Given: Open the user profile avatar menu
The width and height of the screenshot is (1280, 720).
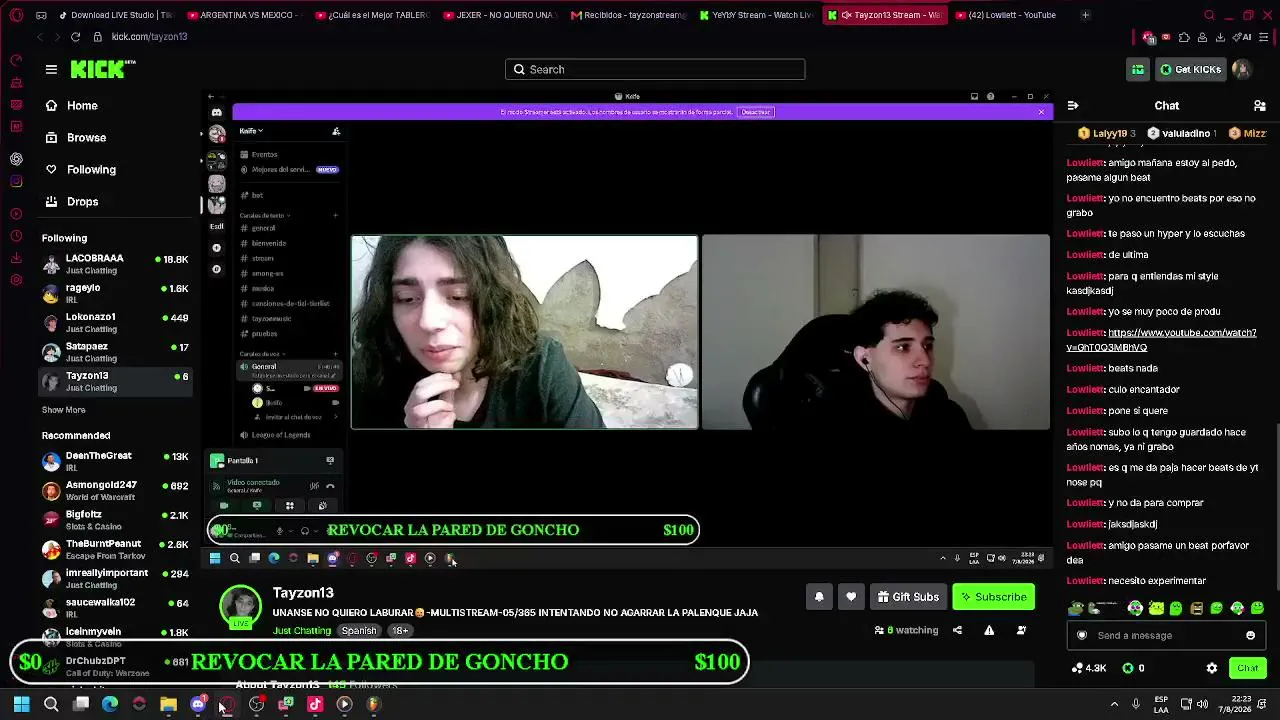Looking at the screenshot, I should (x=1241, y=69).
